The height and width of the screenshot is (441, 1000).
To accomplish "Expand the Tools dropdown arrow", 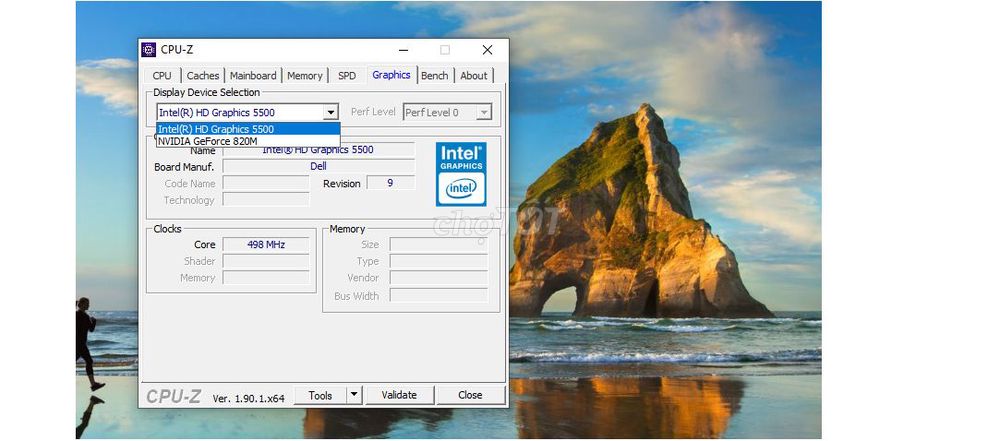I will click(x=355, y=395).
